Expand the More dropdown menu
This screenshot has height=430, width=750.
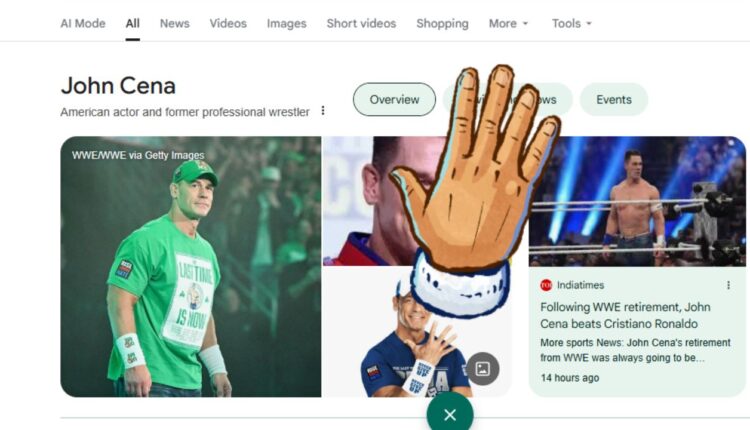point(508,23)
